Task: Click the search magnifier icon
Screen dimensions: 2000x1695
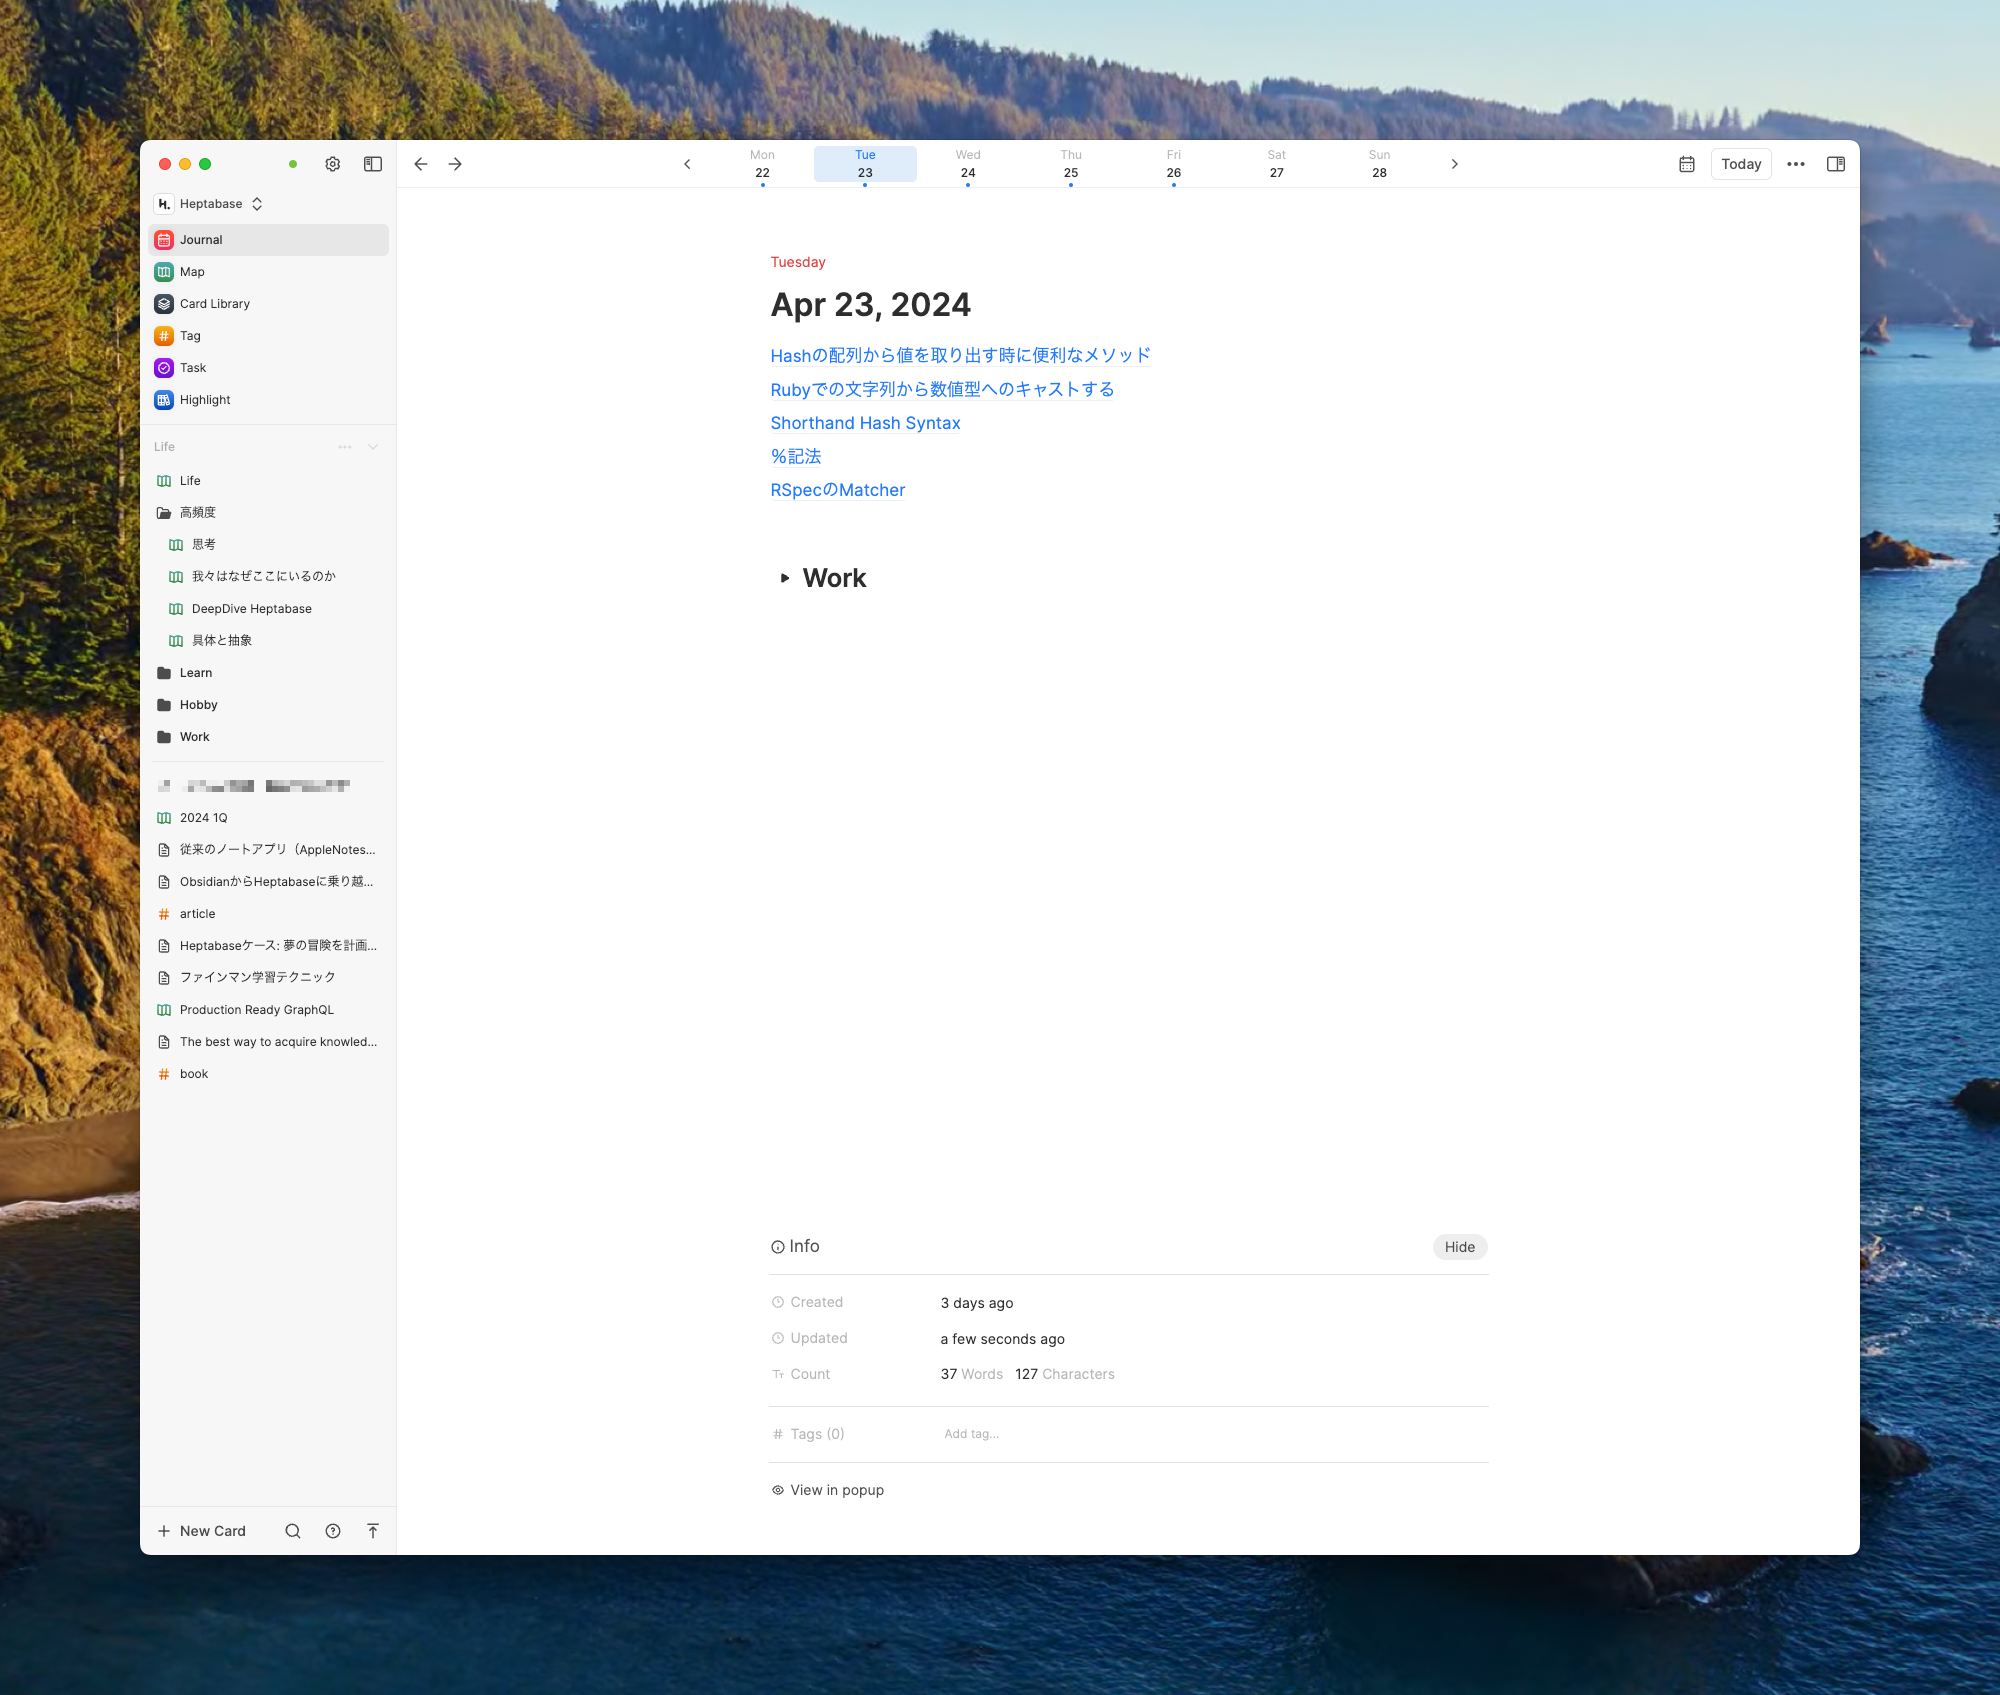Action: tap(293, 1531)
